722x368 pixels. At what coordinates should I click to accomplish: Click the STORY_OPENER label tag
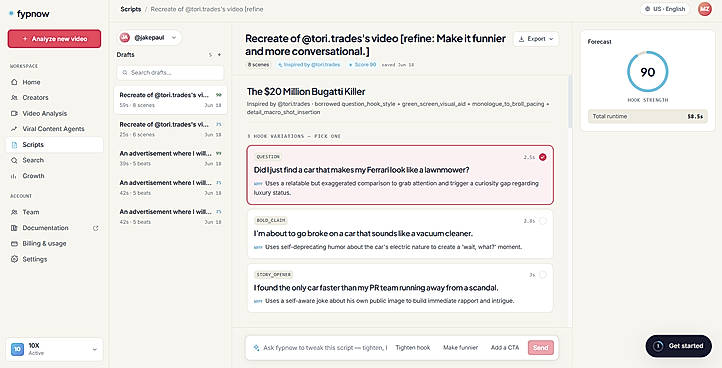click(274, 275)
